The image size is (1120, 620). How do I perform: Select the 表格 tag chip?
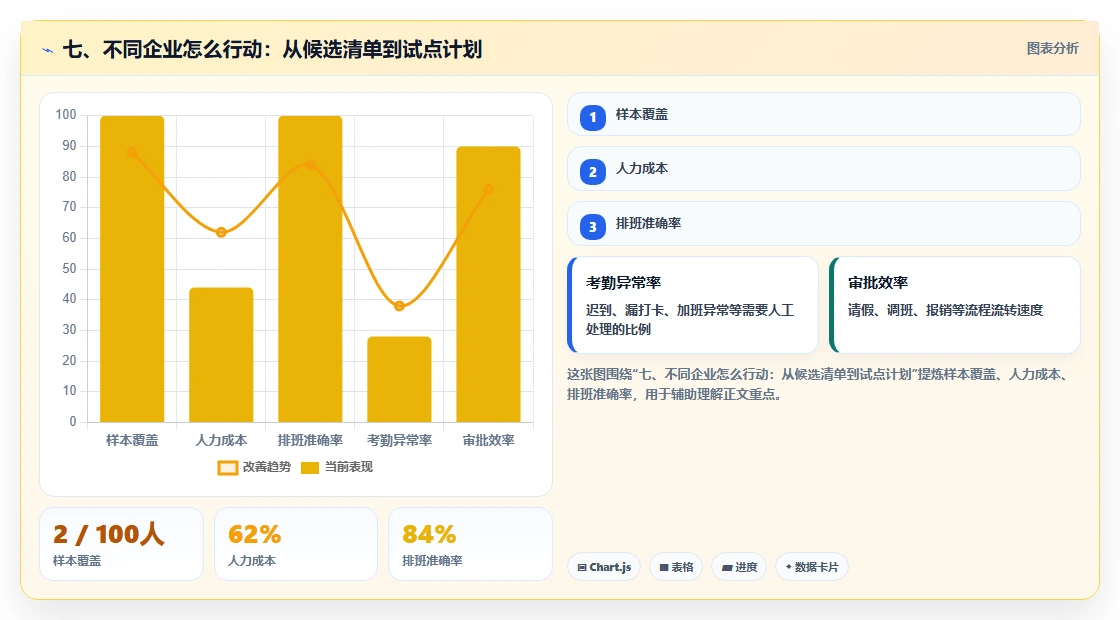click(676, 567)
